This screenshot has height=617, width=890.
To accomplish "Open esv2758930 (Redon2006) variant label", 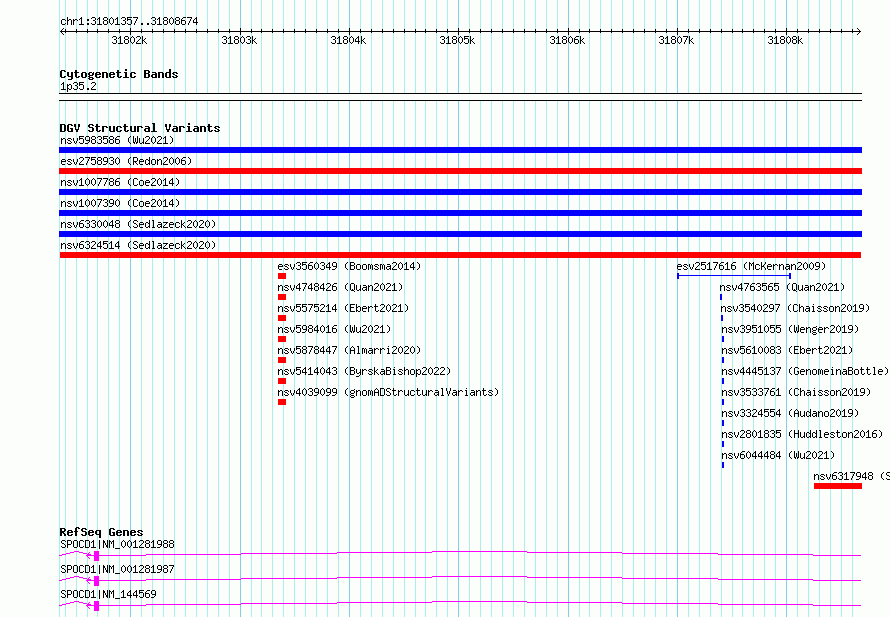I will (x=126, y=161).
